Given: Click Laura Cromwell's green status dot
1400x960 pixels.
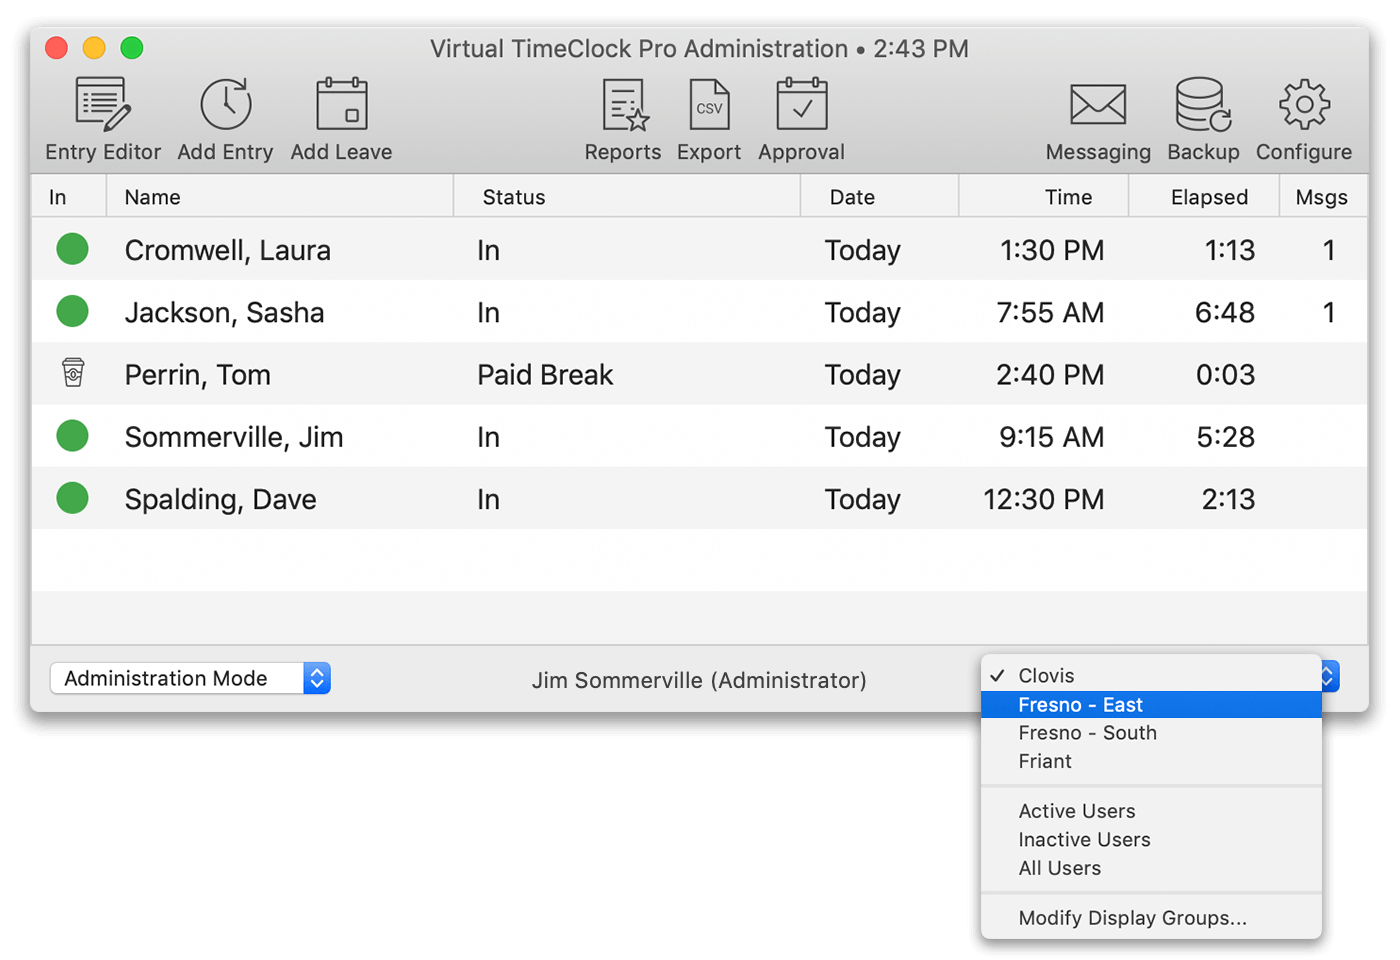Looking at the screenshot, I should (x=72, y=249).
